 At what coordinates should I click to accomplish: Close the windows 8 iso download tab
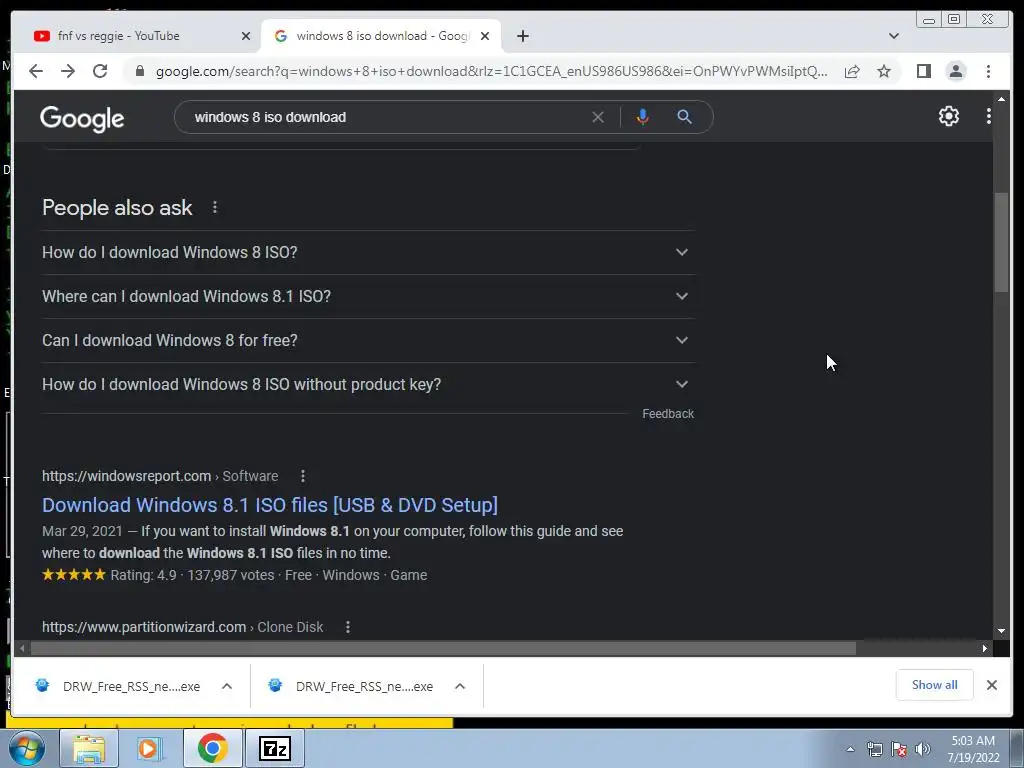[485, 36]
